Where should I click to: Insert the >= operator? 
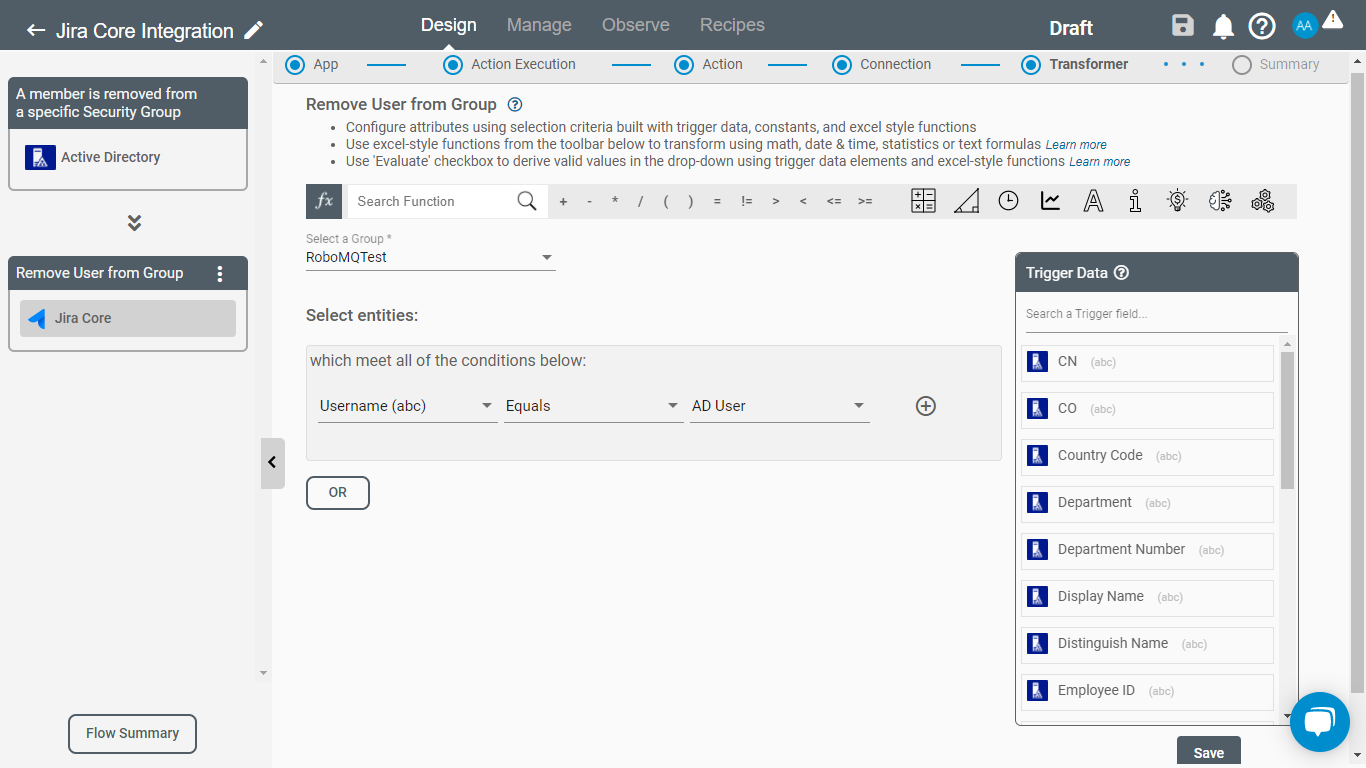(x=864, y=201)
